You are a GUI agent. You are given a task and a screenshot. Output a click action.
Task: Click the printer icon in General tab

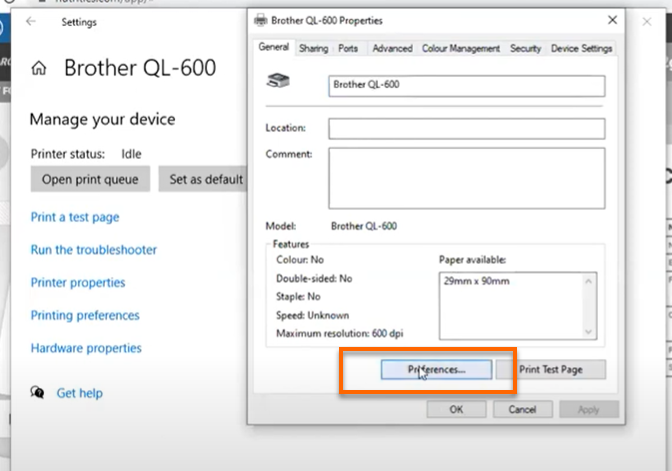[279, 84]
